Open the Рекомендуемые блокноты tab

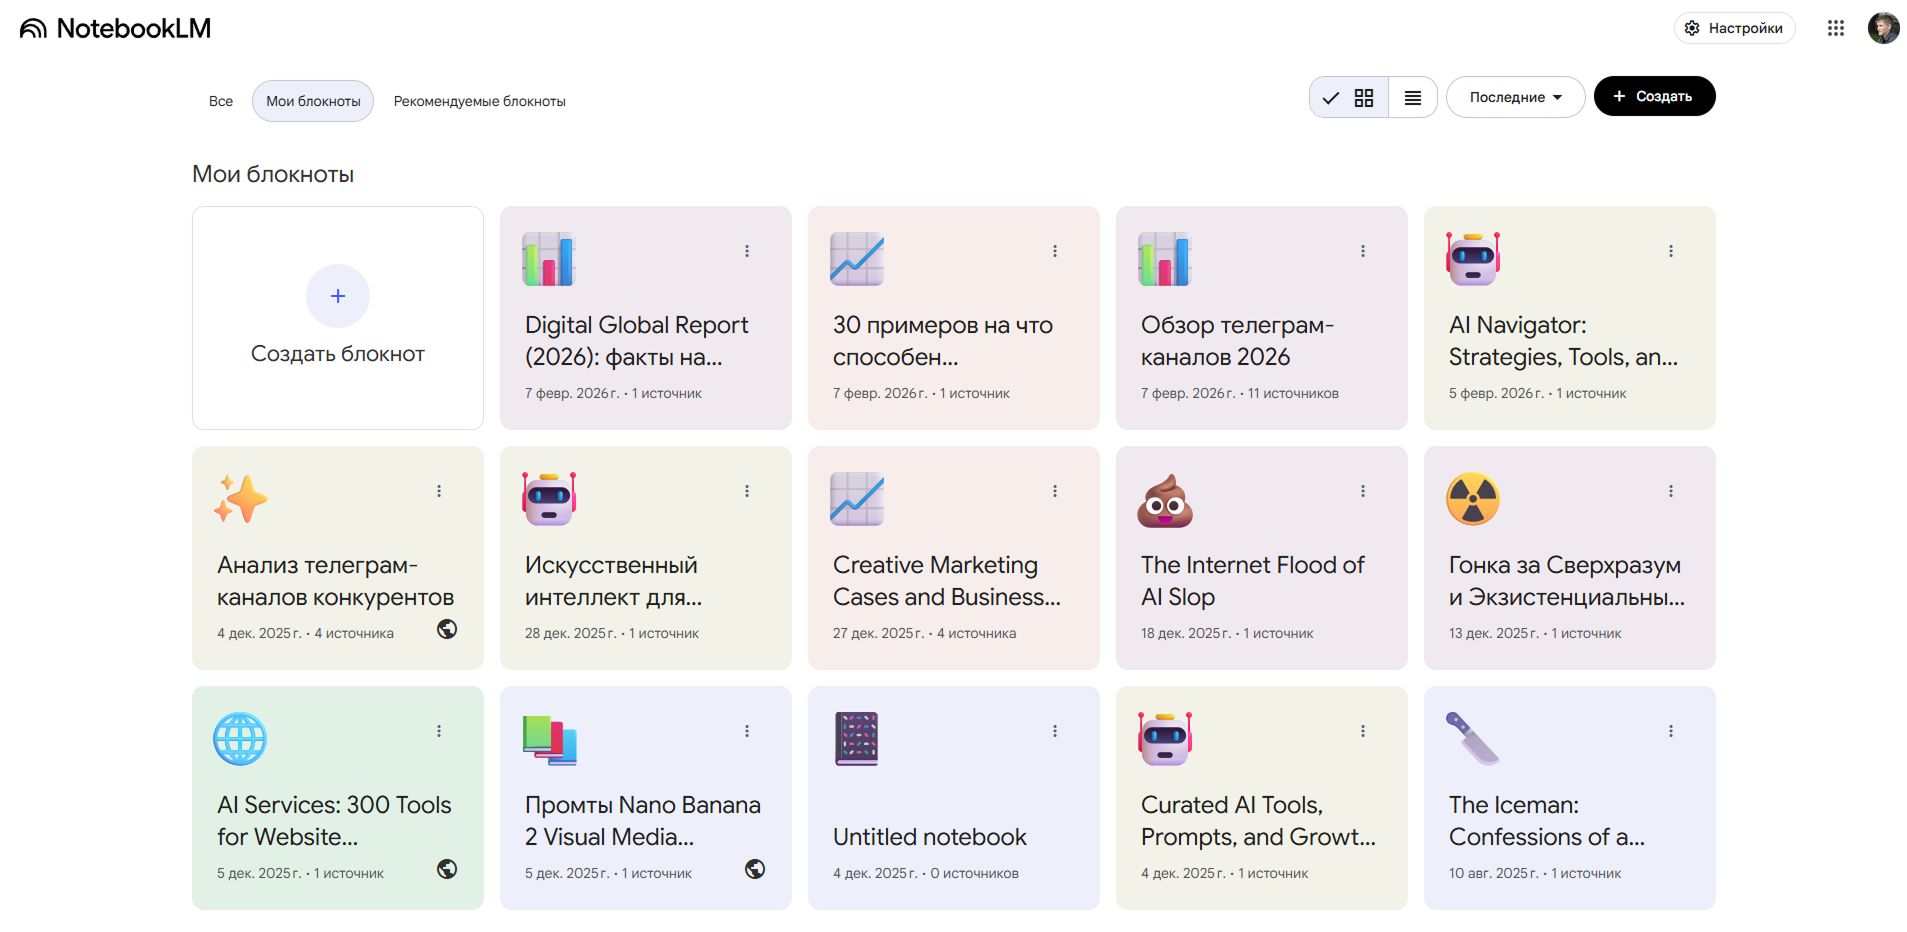pyautogui.click(x=479, y=101)
